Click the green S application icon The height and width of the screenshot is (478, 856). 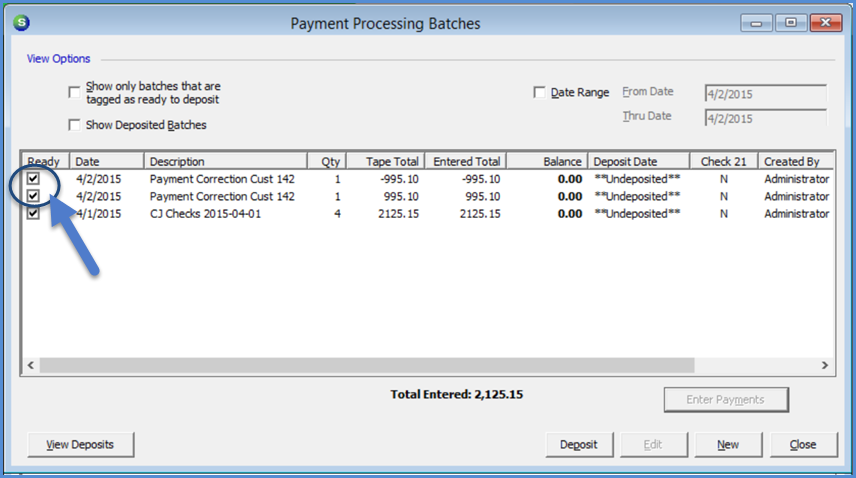pos(21,22)
